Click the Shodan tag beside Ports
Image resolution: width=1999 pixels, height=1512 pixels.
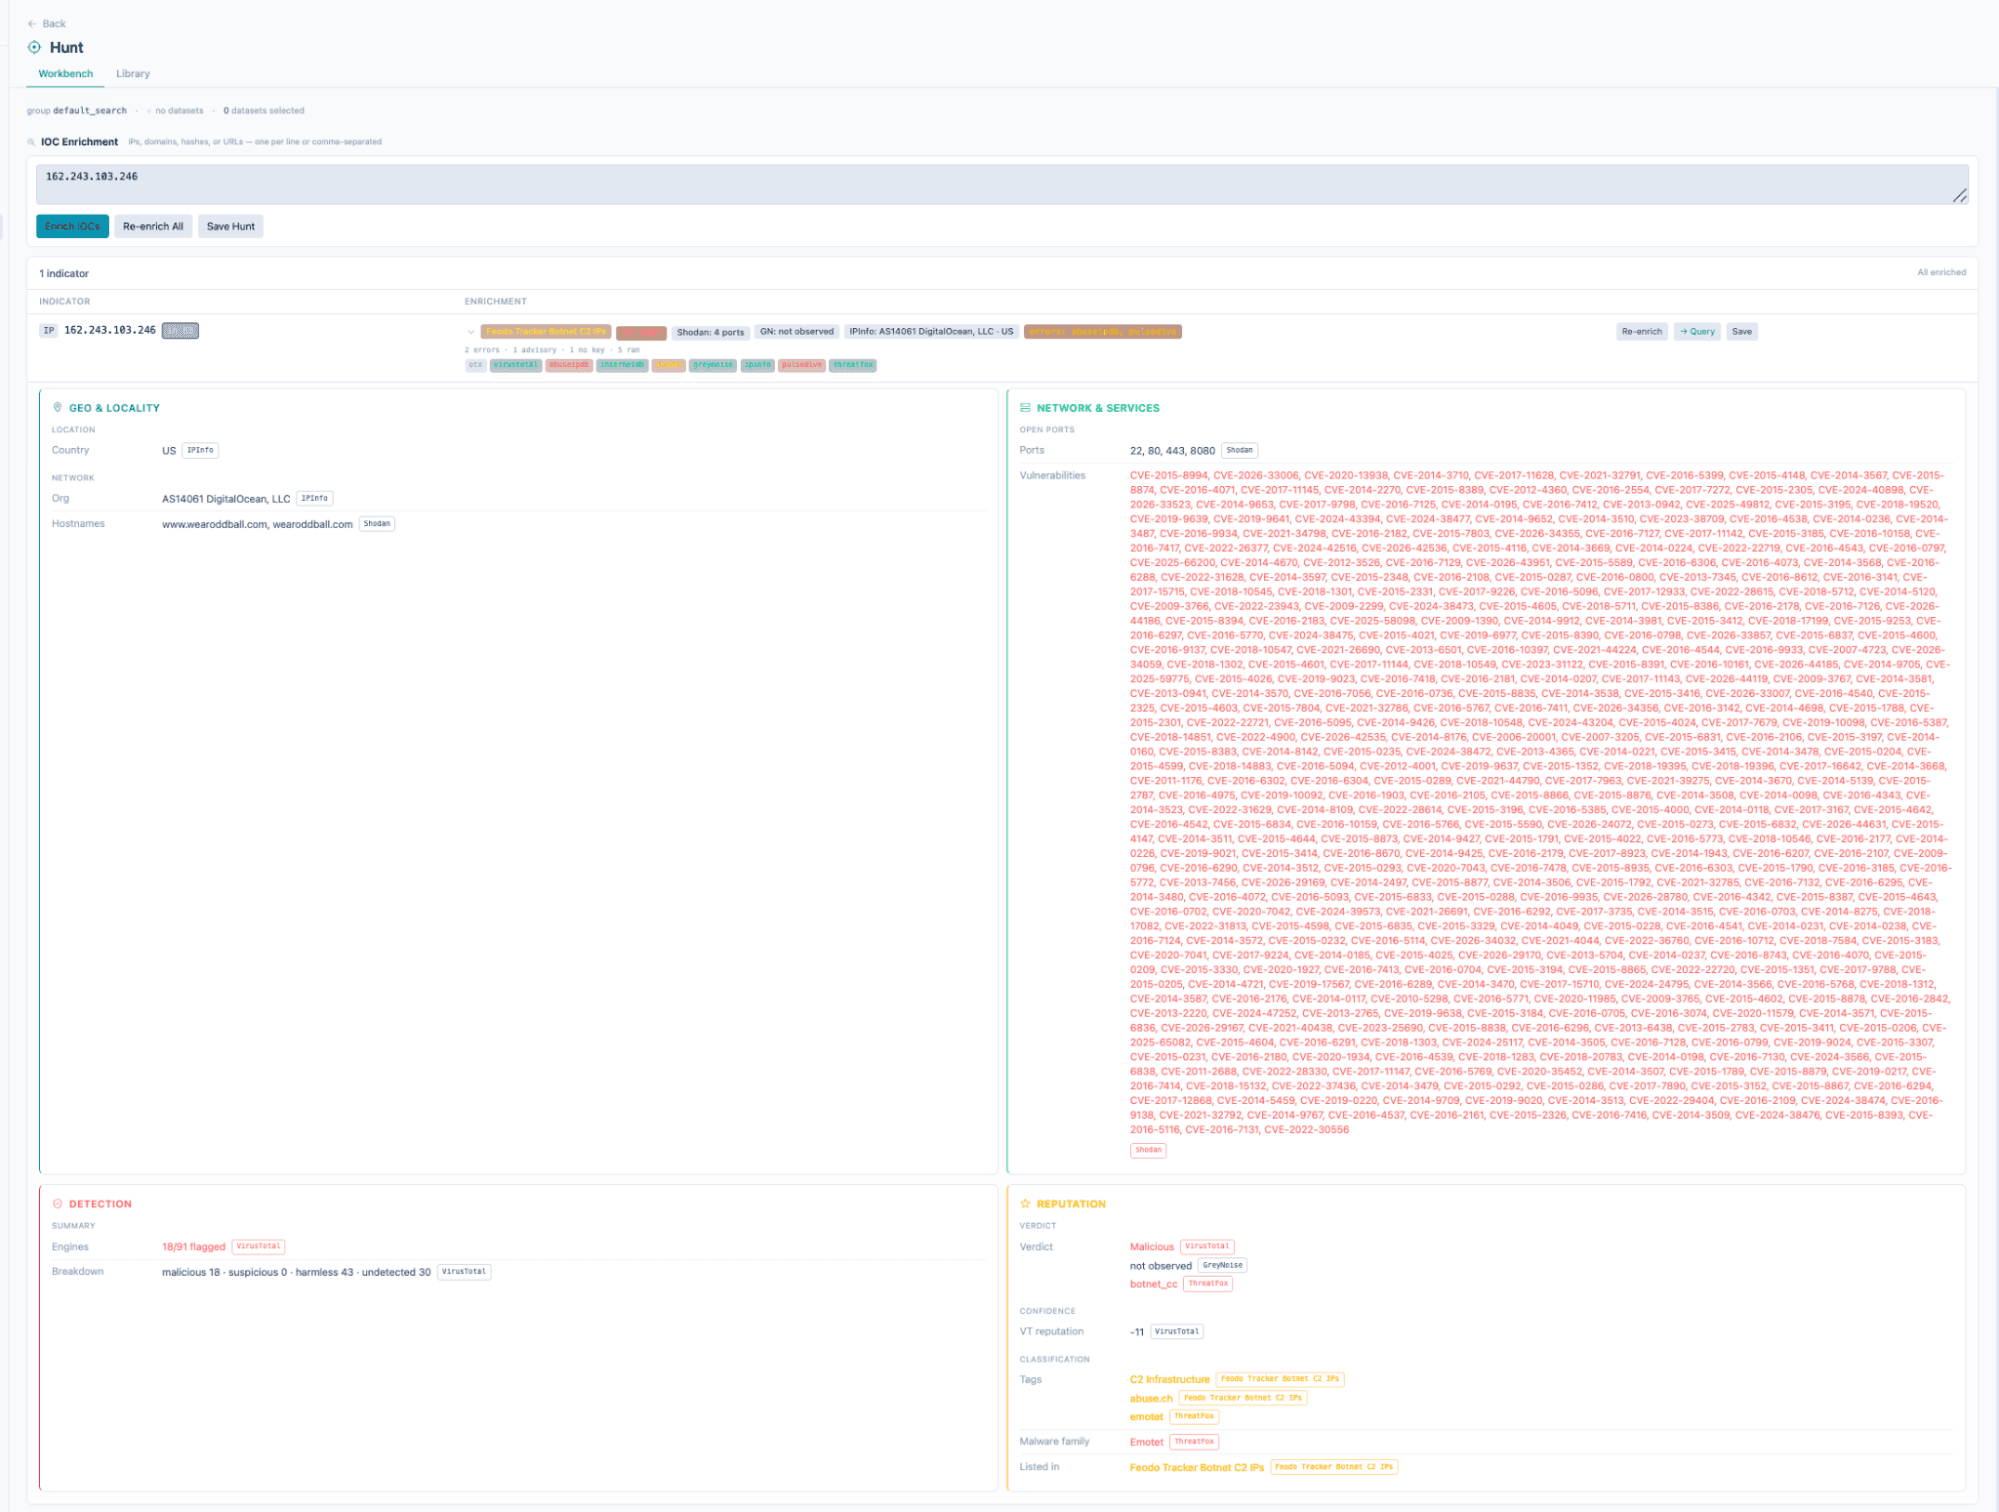click(x=1239, y=450)
